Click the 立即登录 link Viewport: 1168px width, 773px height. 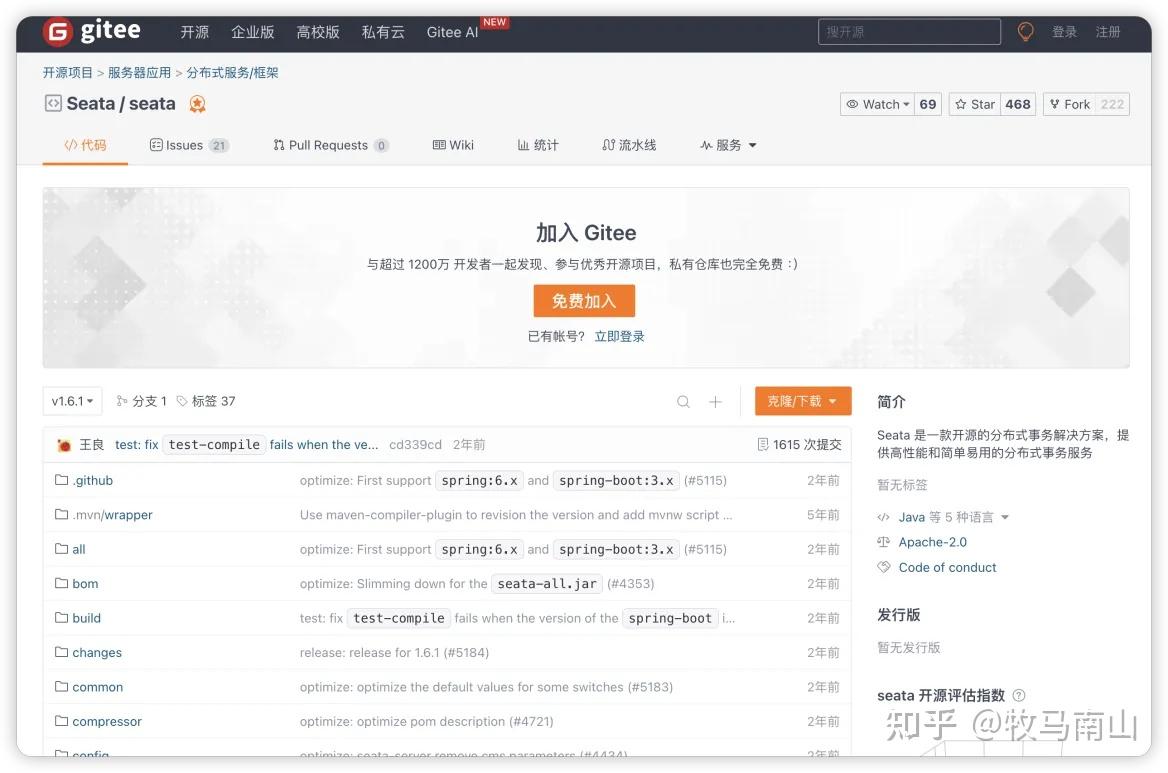click(x=619, y=337)
